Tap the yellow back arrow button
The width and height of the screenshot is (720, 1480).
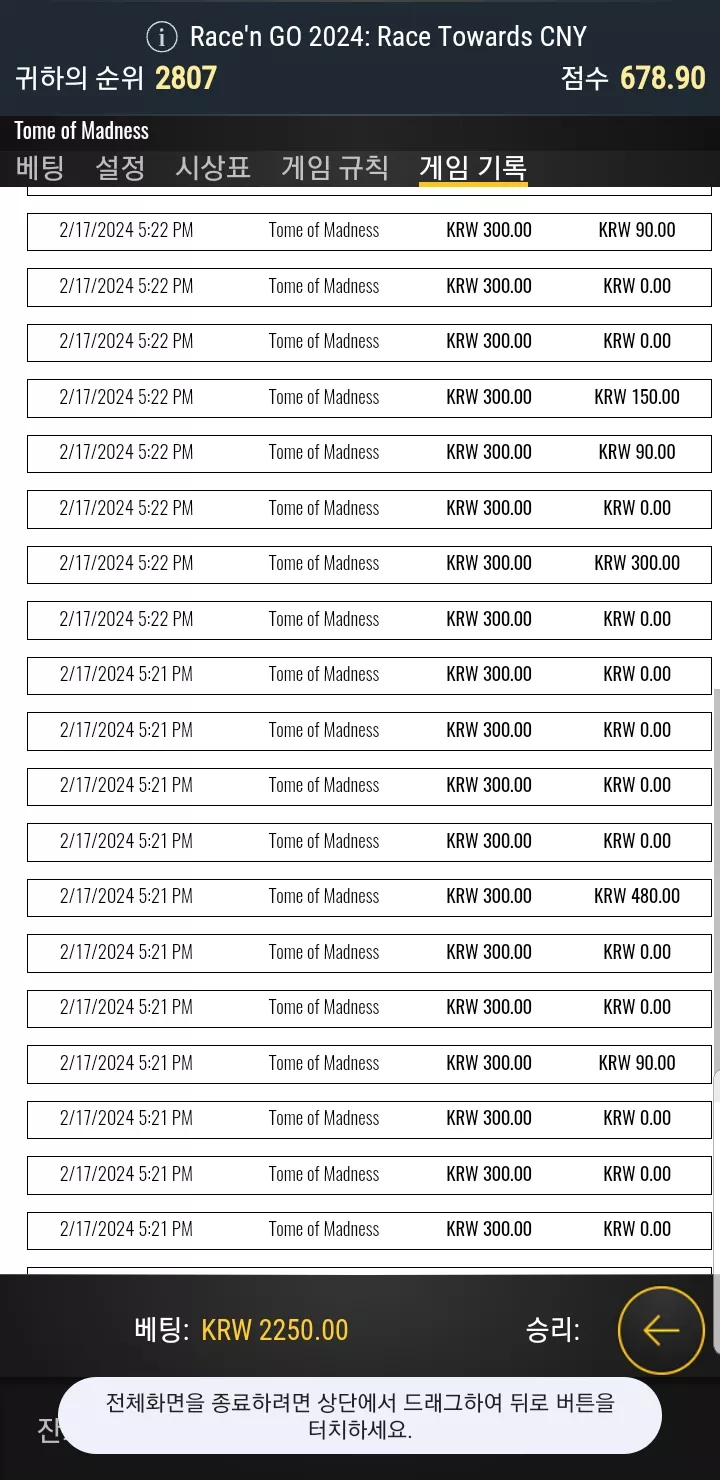tap(661, 1330)
